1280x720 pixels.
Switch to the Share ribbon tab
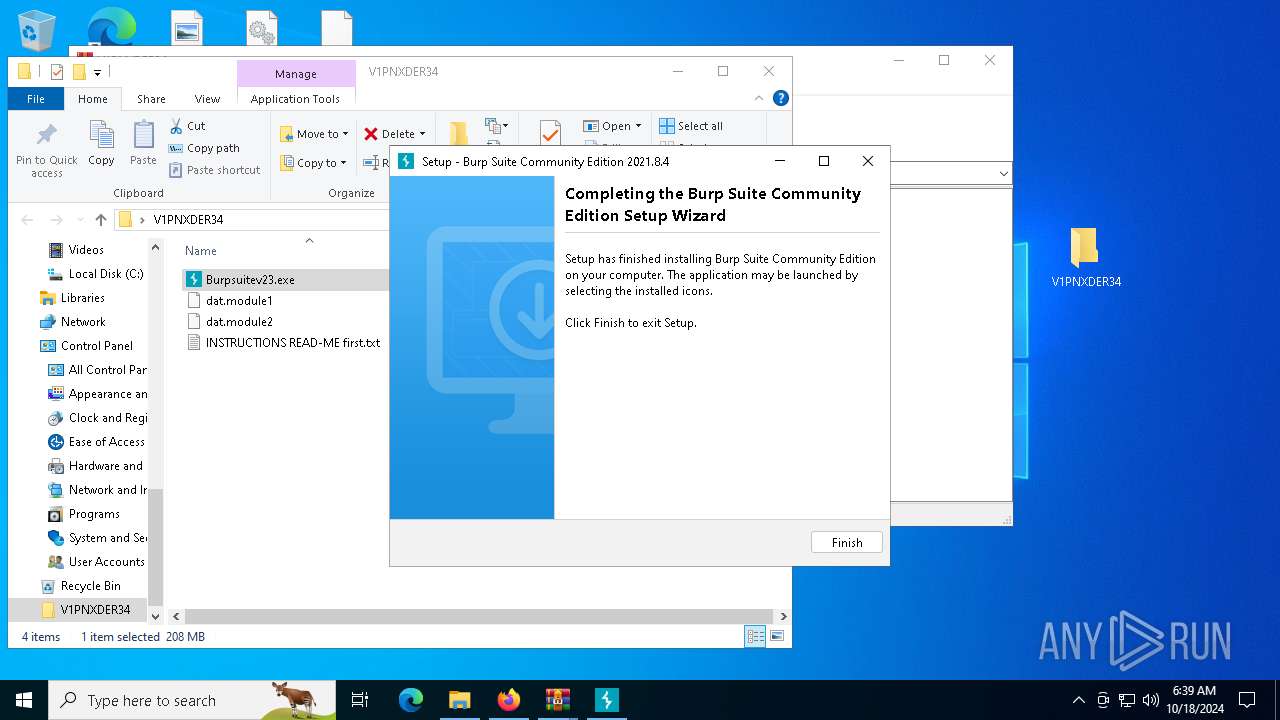(151, 99)
